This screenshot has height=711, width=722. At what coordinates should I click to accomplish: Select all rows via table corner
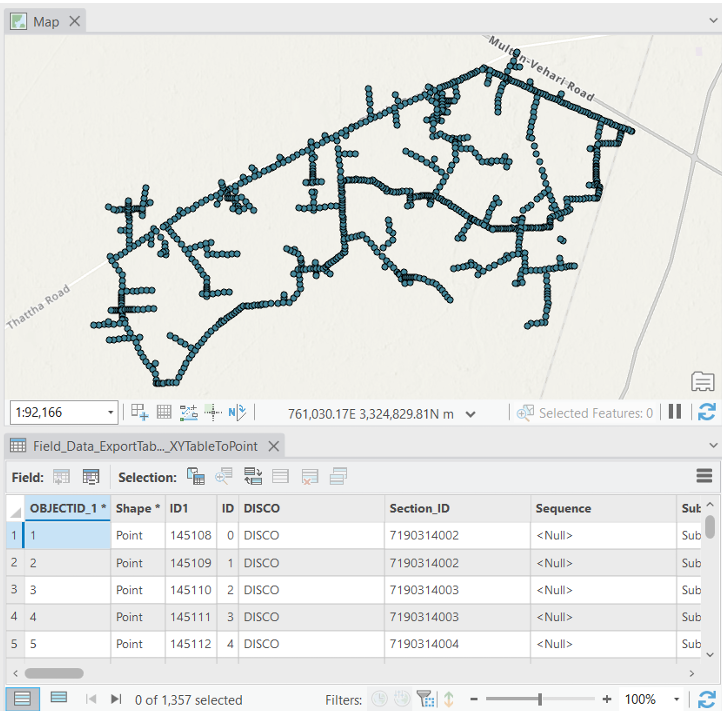(x=15, y=508)
